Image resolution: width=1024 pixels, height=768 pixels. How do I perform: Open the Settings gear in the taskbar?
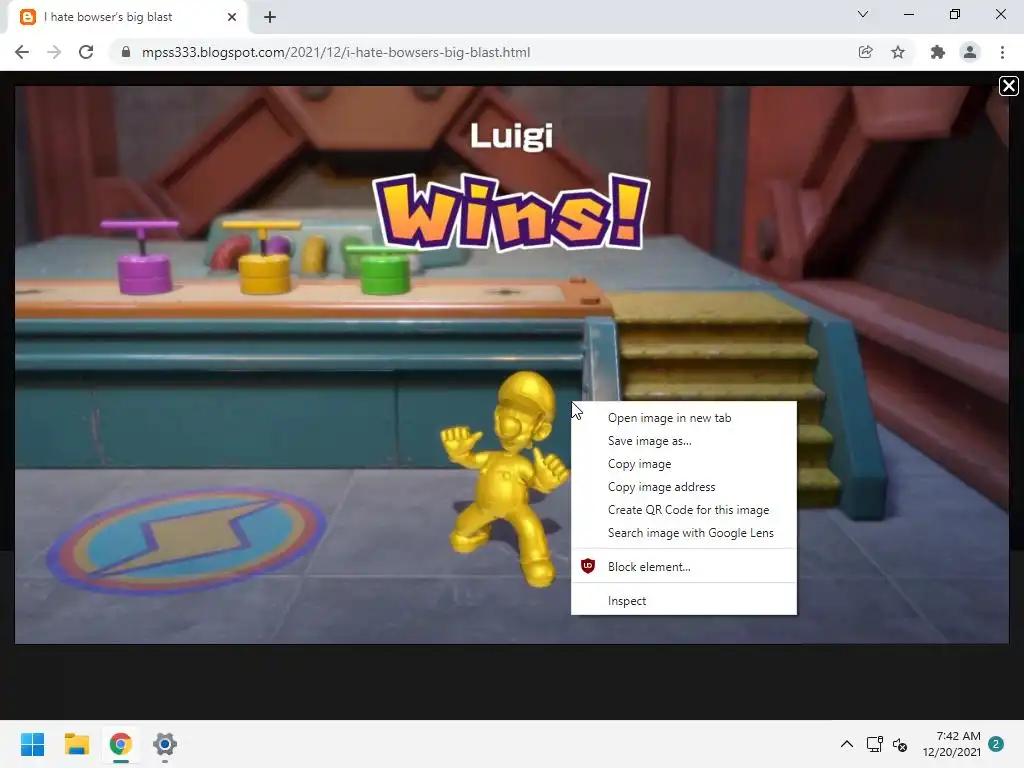pyautogui.click(x=165, y=744)
